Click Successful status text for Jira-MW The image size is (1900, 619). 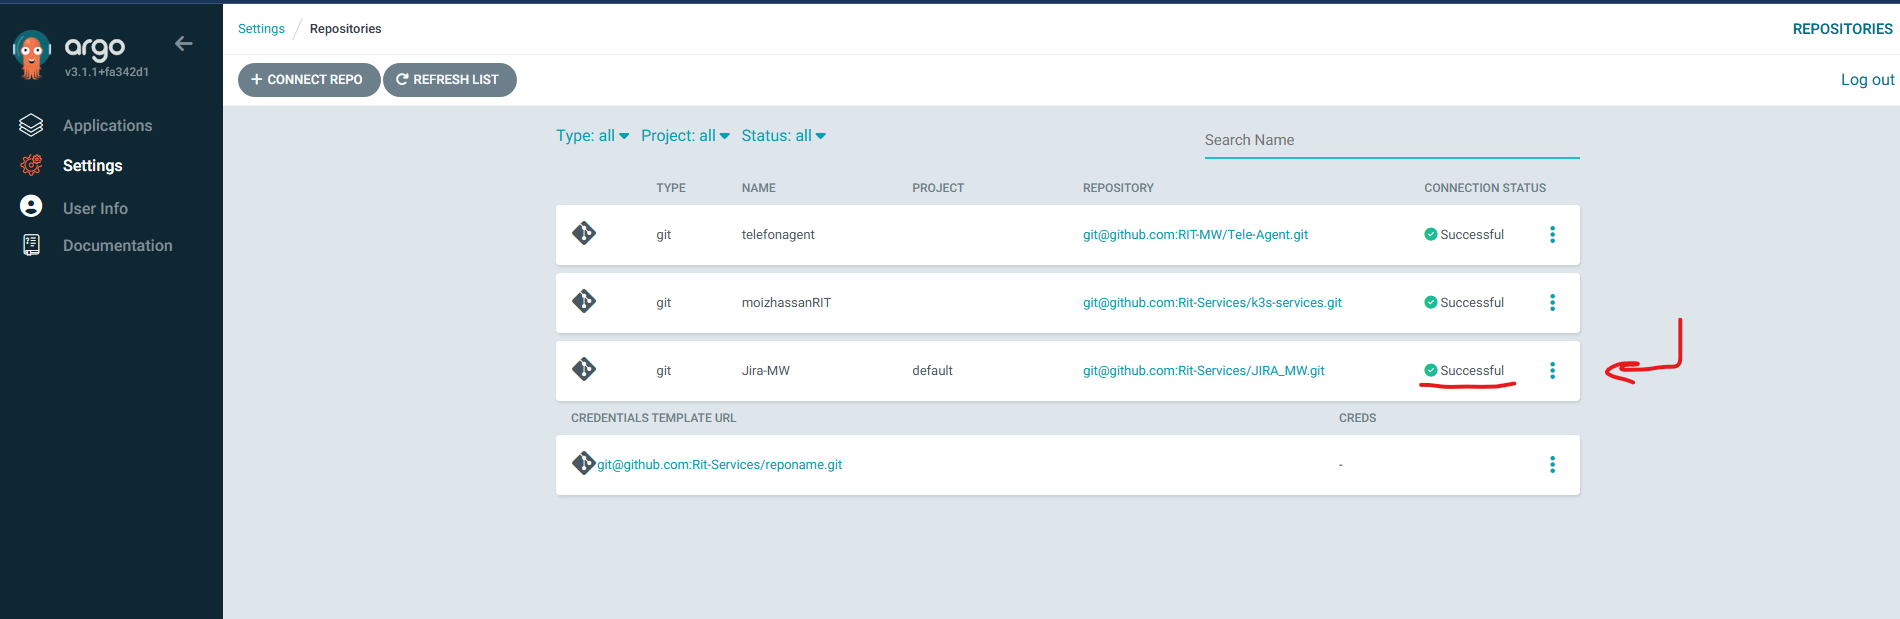click(x=1472, y=370)
